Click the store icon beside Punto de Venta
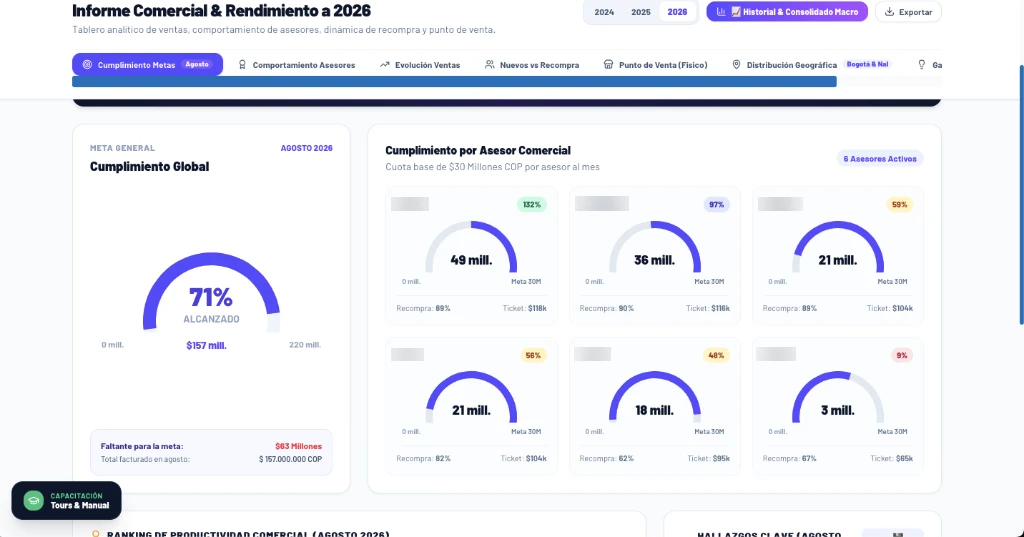 (x=609, y=65)
